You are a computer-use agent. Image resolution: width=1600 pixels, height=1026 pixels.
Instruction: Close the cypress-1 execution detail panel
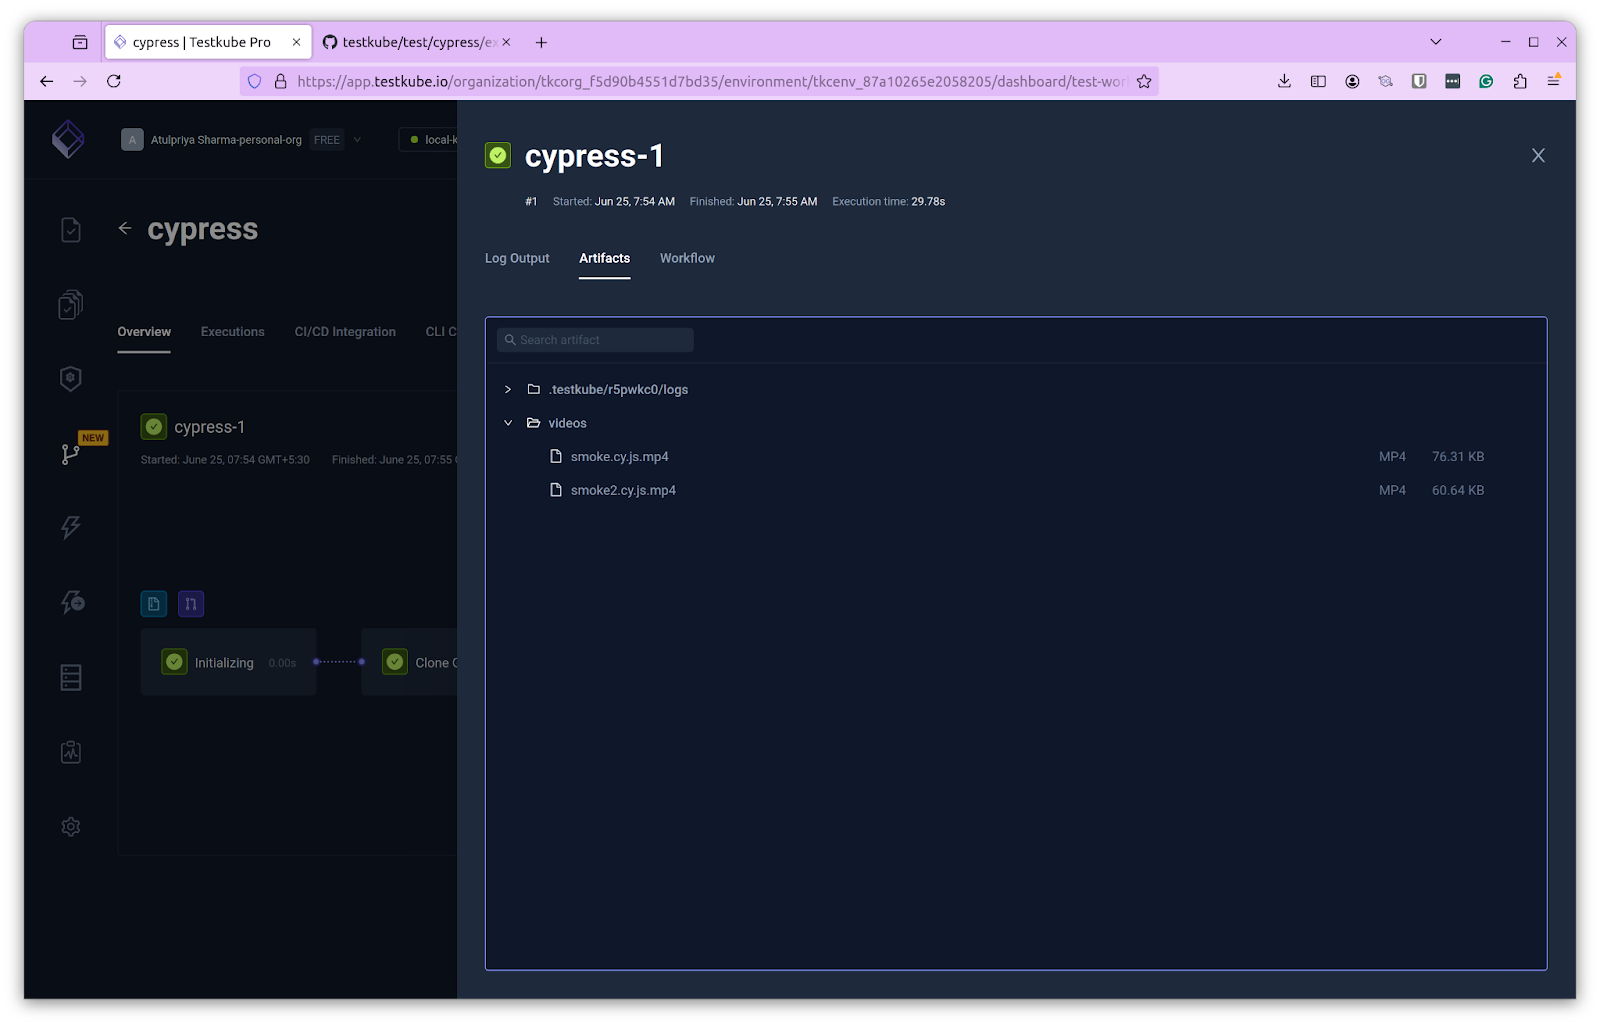[1538, 155]
